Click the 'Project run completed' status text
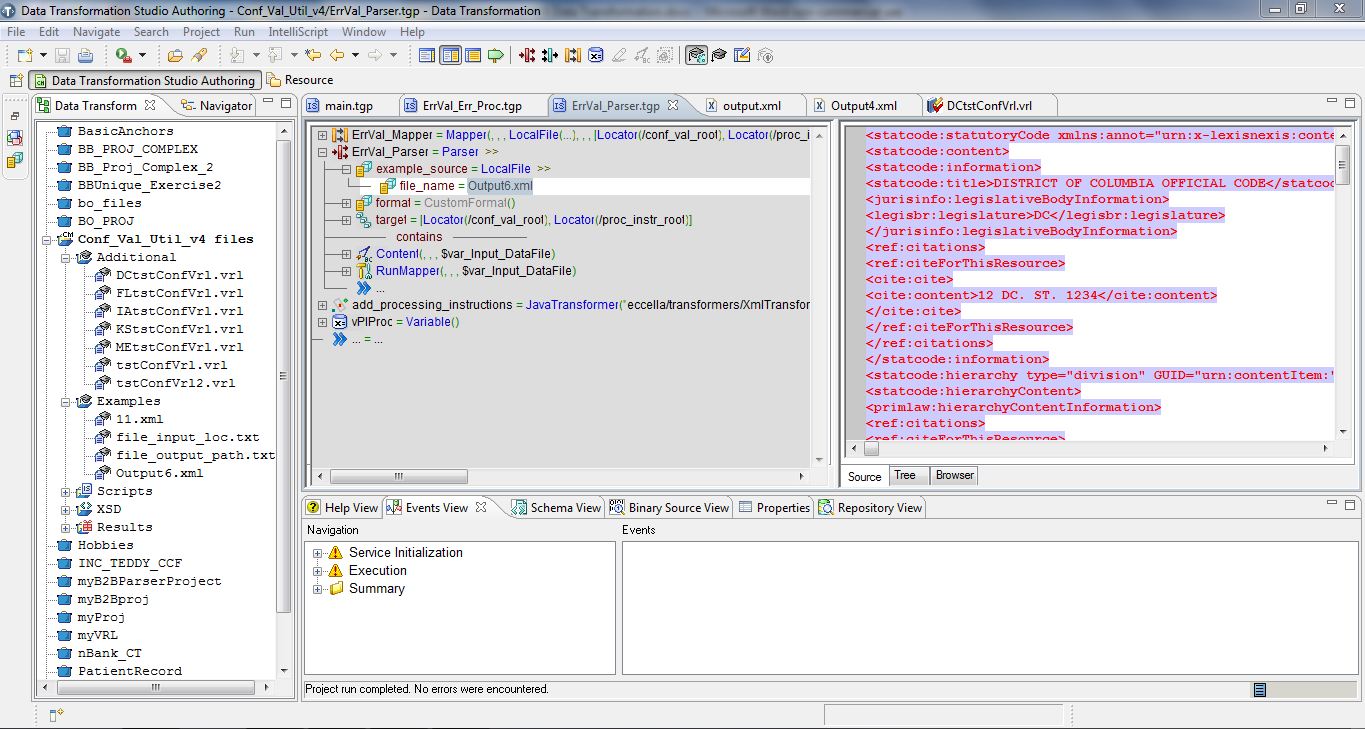The height and width of the screenshot is (729, 1365). point(427,689)
